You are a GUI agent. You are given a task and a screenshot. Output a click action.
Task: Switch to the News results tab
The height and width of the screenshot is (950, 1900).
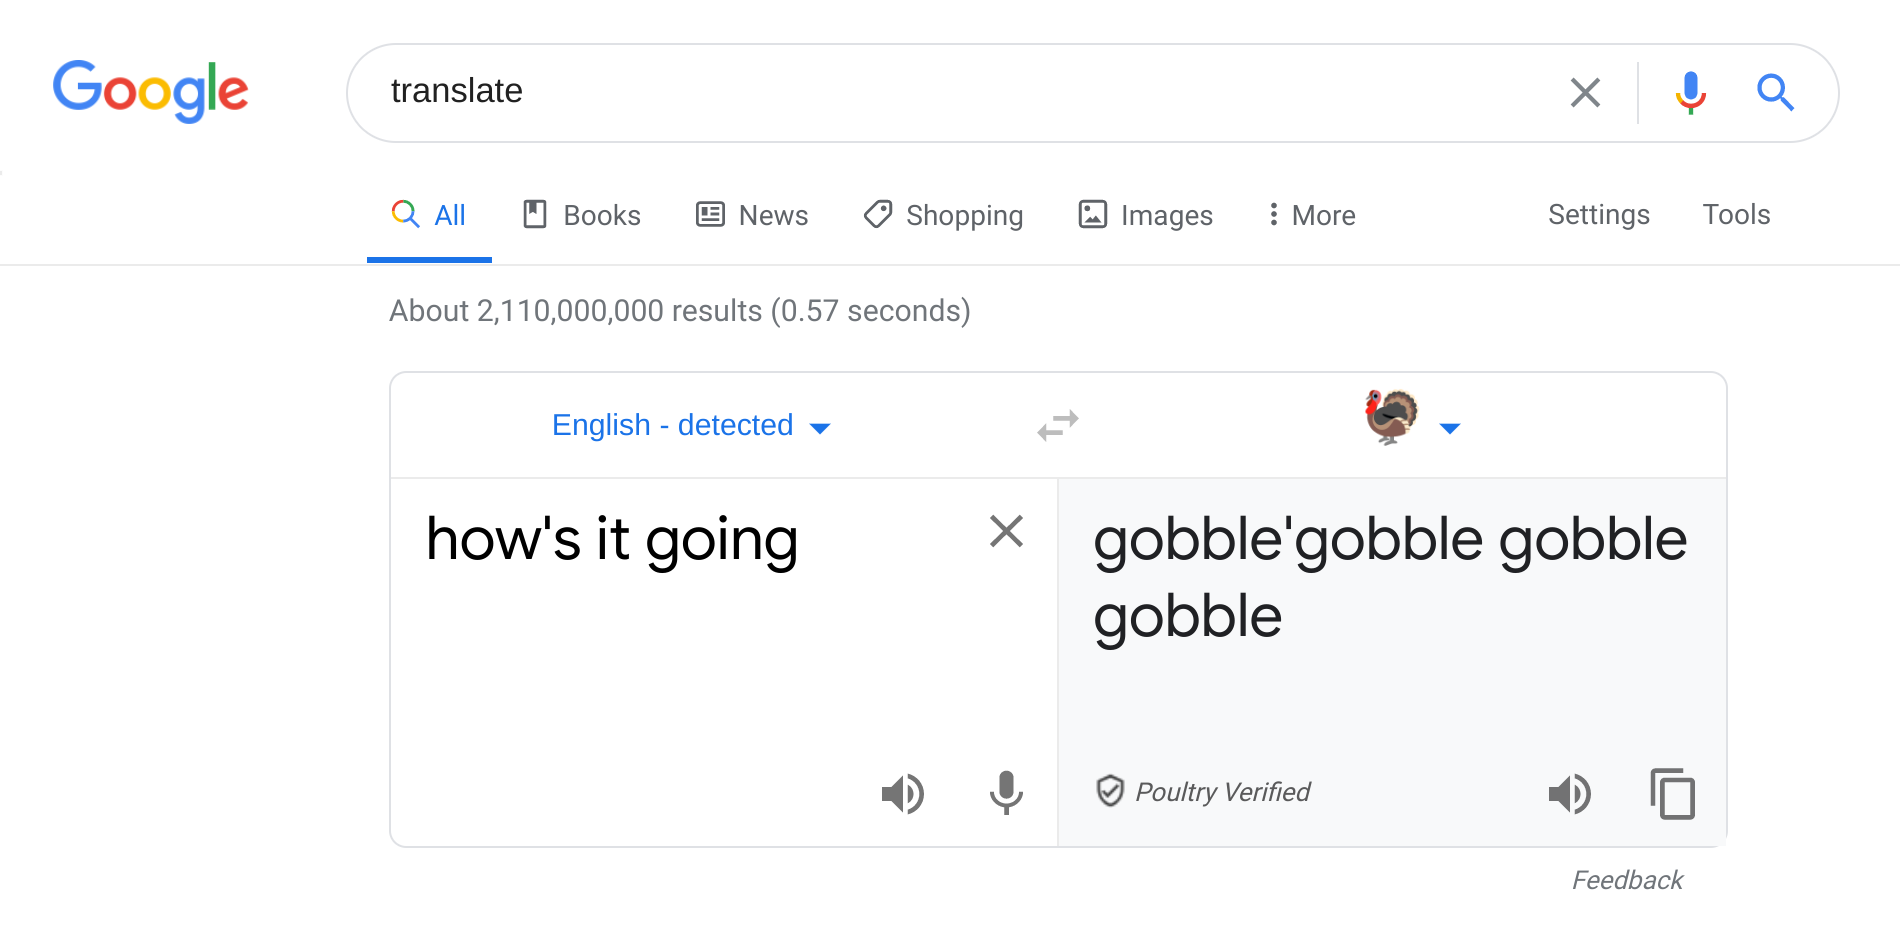[751, 215]
